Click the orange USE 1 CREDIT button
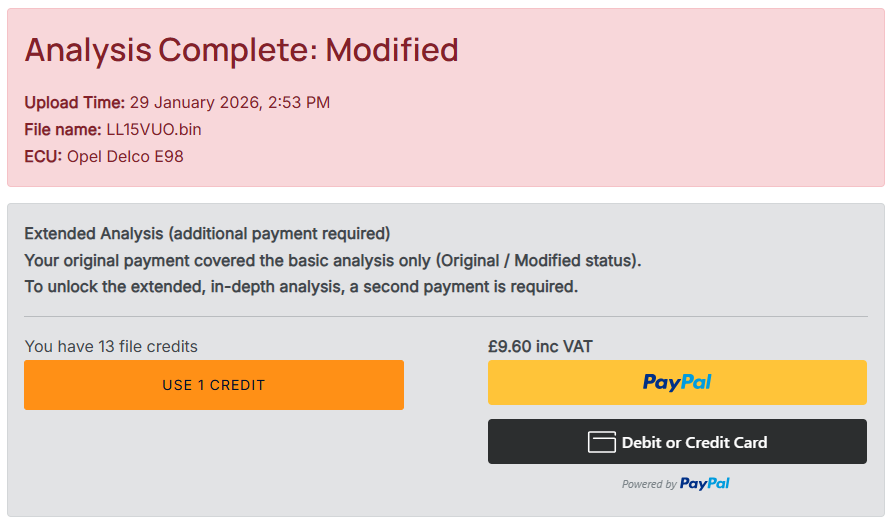The image size is (891, 524). click(214, 385)
